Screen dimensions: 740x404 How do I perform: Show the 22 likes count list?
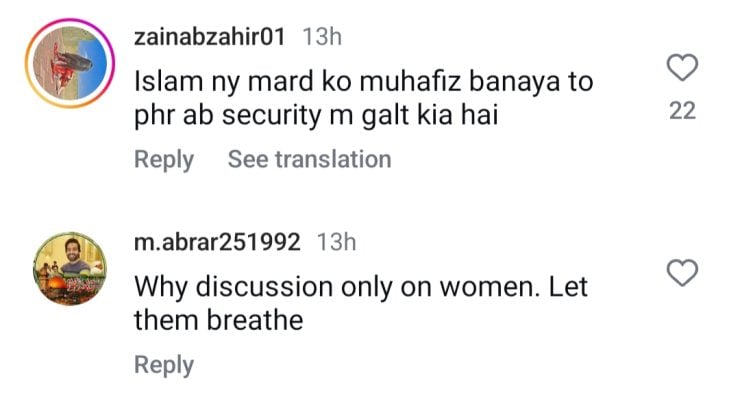[x=682, y=112]
